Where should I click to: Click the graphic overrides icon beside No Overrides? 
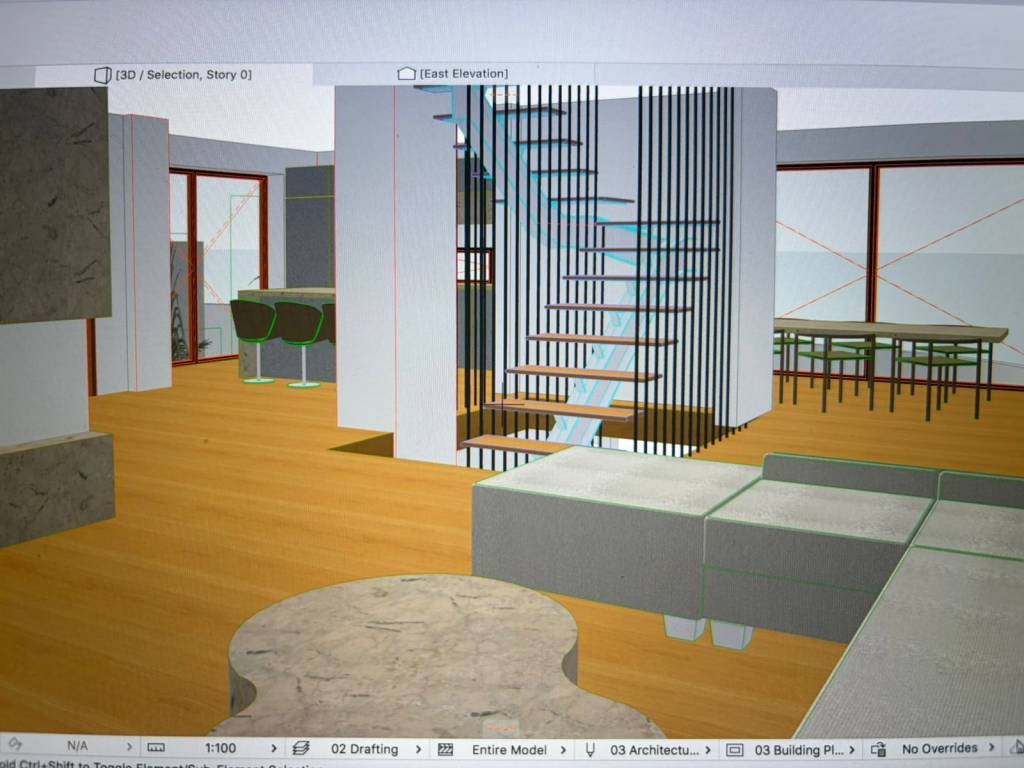(879, 749)
